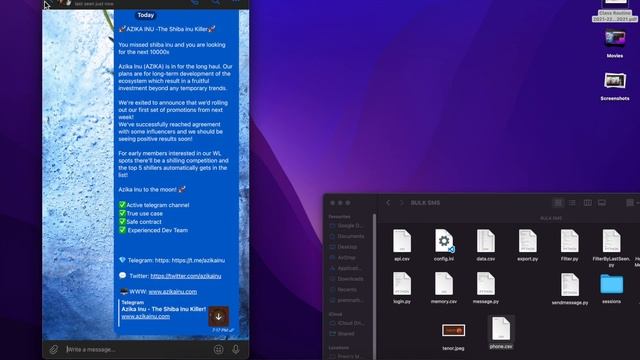This screenshot has width=640, height=360.
Task: Open Google Drive in Finder sidebar
Action: [346, 226]
